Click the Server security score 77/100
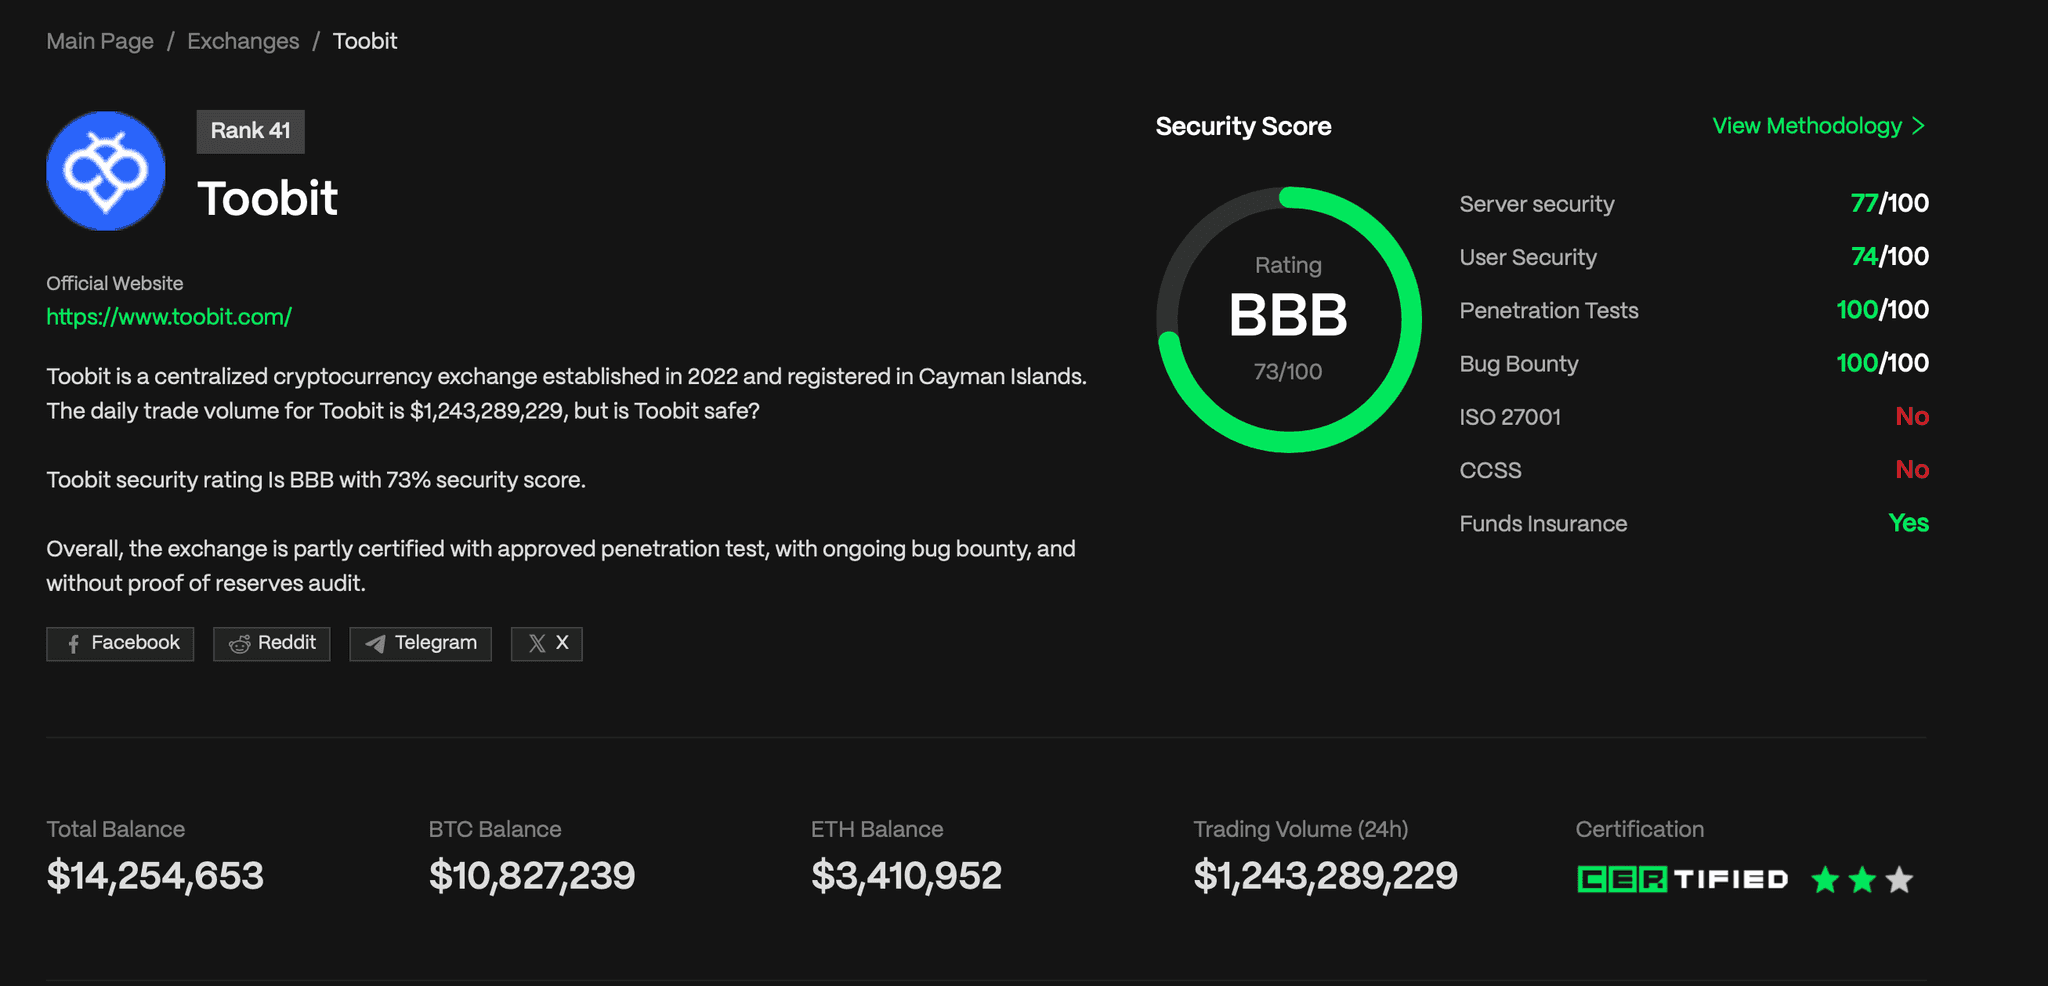The width and height of the screenshot is (2048, 986). click(x=1889, y=204)
